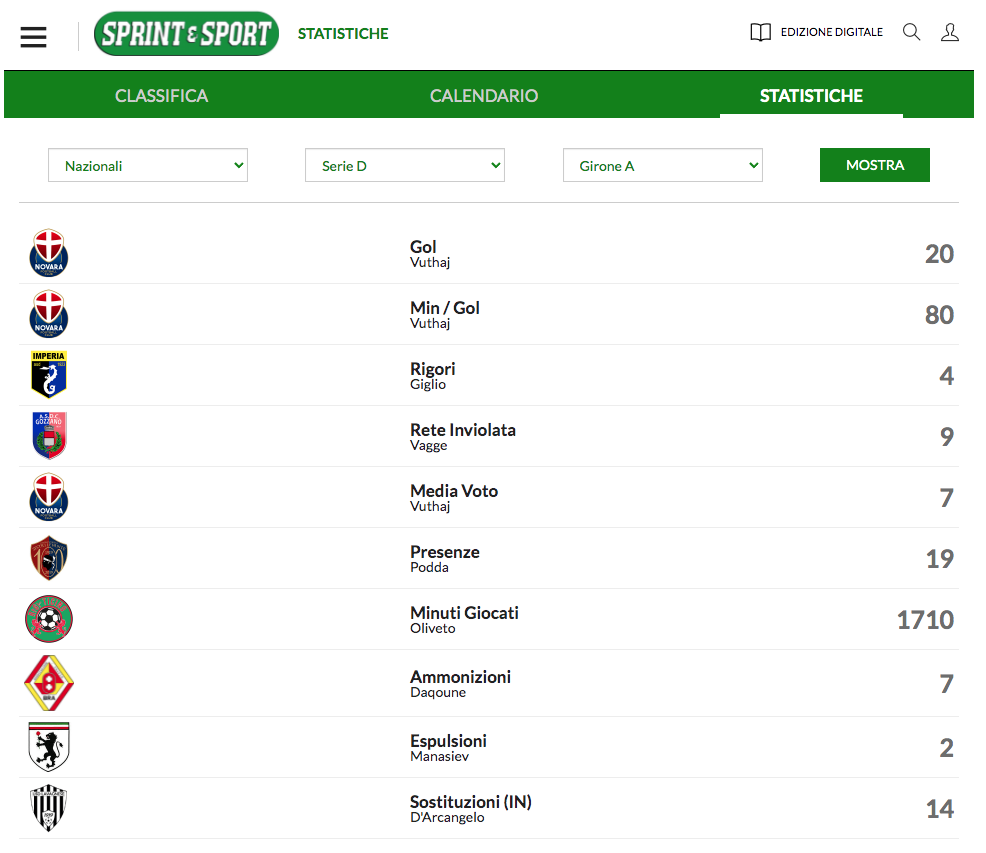This screenshot has height=853, width=986.
Task: Select the Statistiche tab
Action: (x=811, y=96)
